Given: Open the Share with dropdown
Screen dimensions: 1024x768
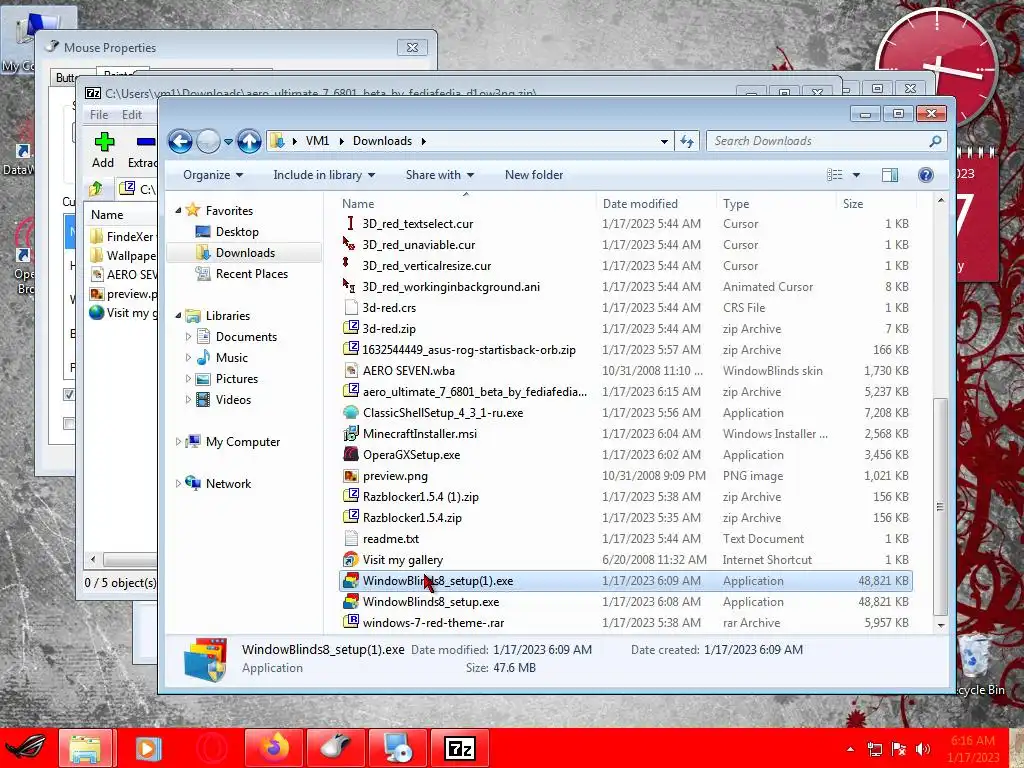Looking at the screenshot, I should coord(440,175).
